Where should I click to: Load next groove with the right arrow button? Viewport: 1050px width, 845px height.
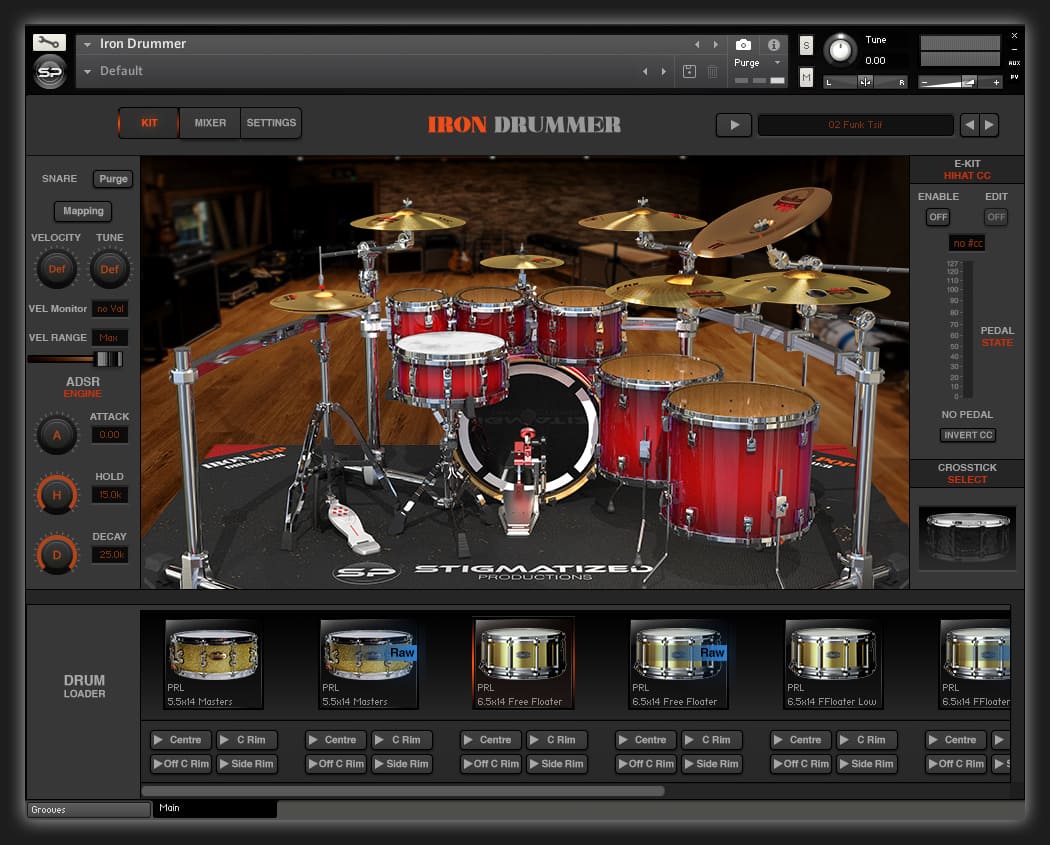coord(989,125)
